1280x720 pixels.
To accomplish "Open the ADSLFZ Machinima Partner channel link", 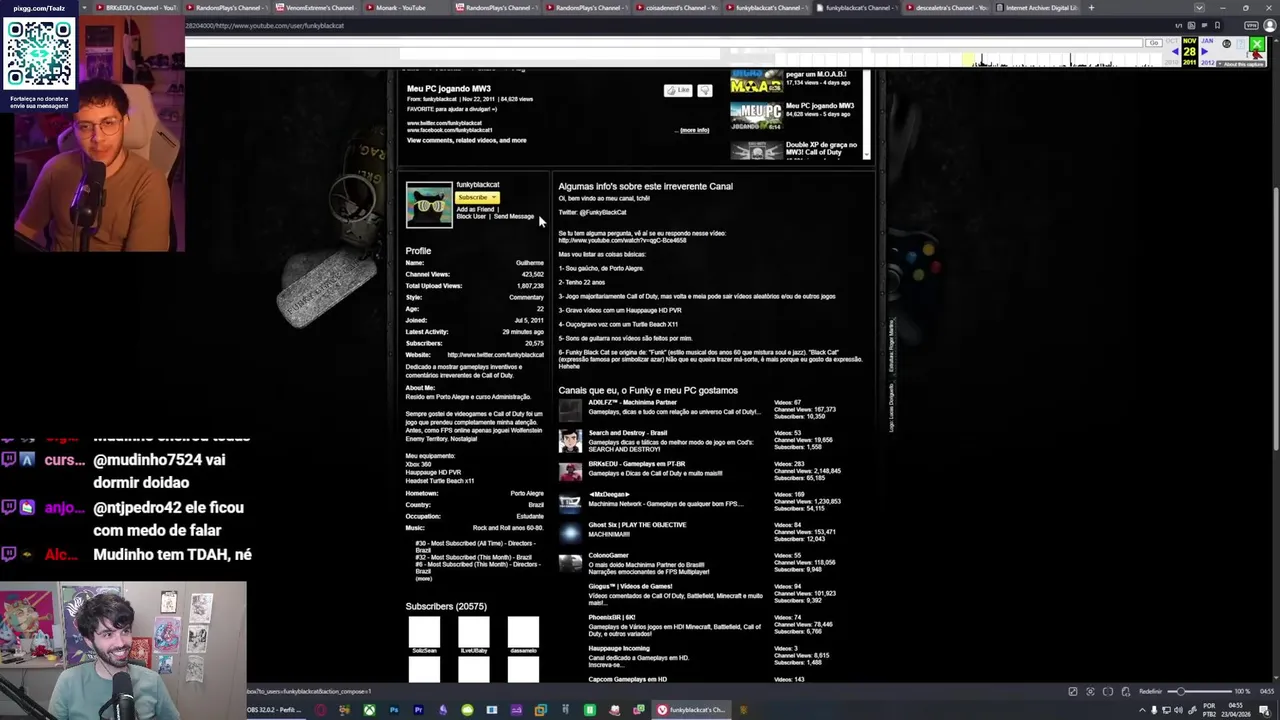I will (x=632, y=402).
